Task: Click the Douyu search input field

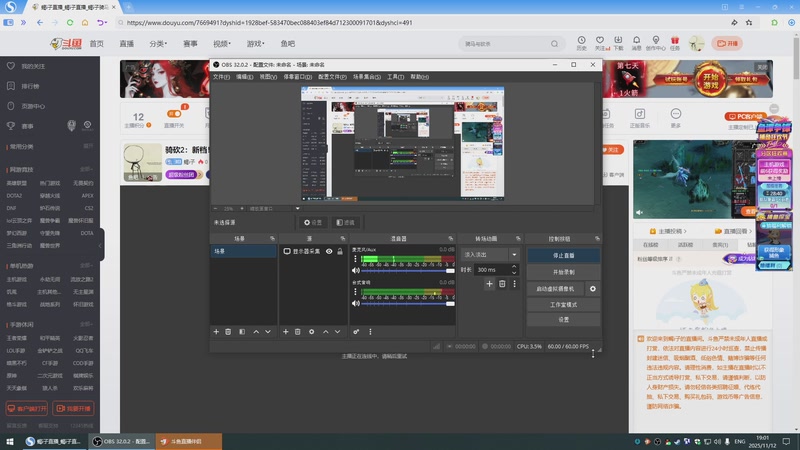Action: pyautogui.click(x=504, y=44)
